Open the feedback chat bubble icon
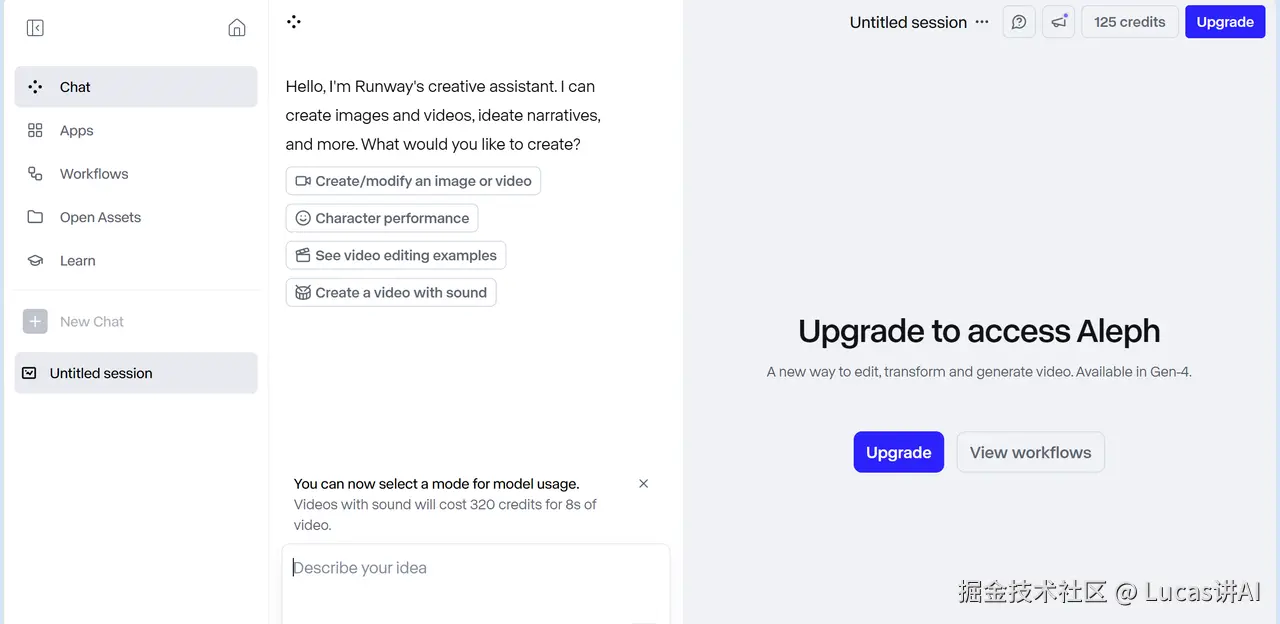The height and width of the screenshot is (624, 1280). (1019, 22)
